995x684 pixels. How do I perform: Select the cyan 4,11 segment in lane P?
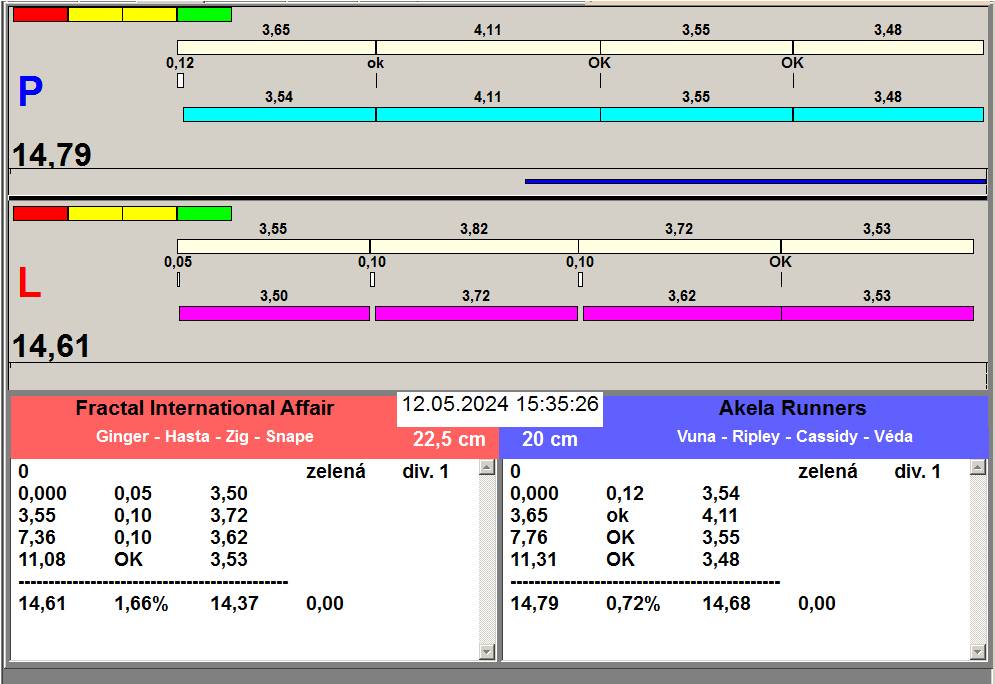click(x=488, y=114)
